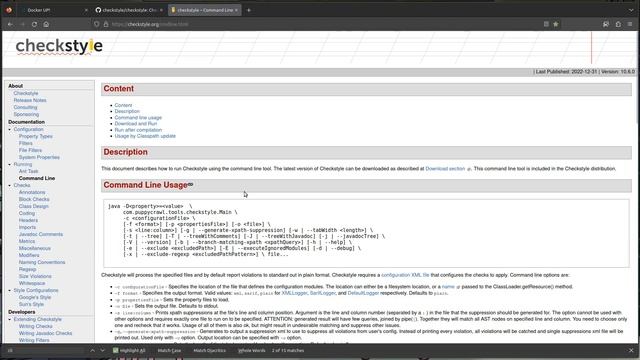Jump to Usage by Classpath update link
This screenshot has width=640, height=360.
click(145, 136)
